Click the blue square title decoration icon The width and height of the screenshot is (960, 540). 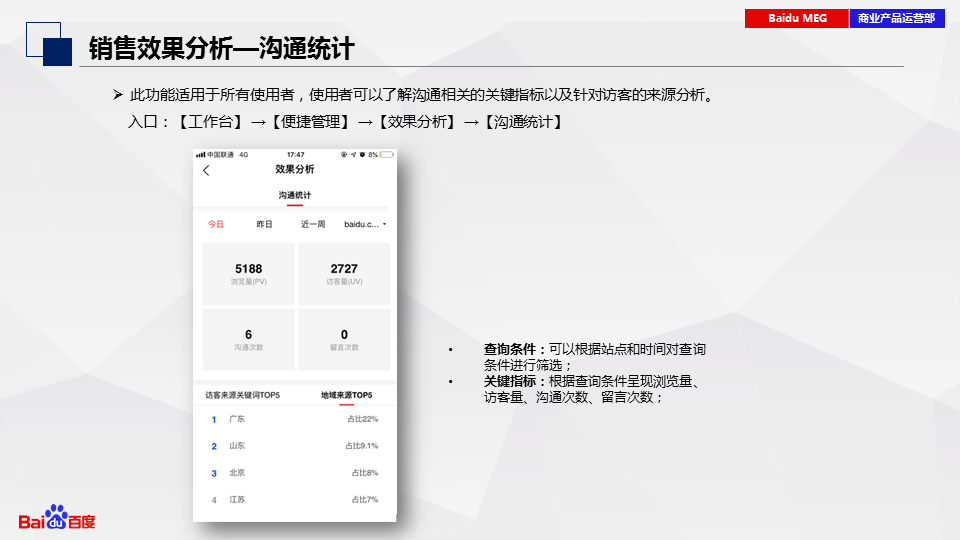tap(55, 50)
